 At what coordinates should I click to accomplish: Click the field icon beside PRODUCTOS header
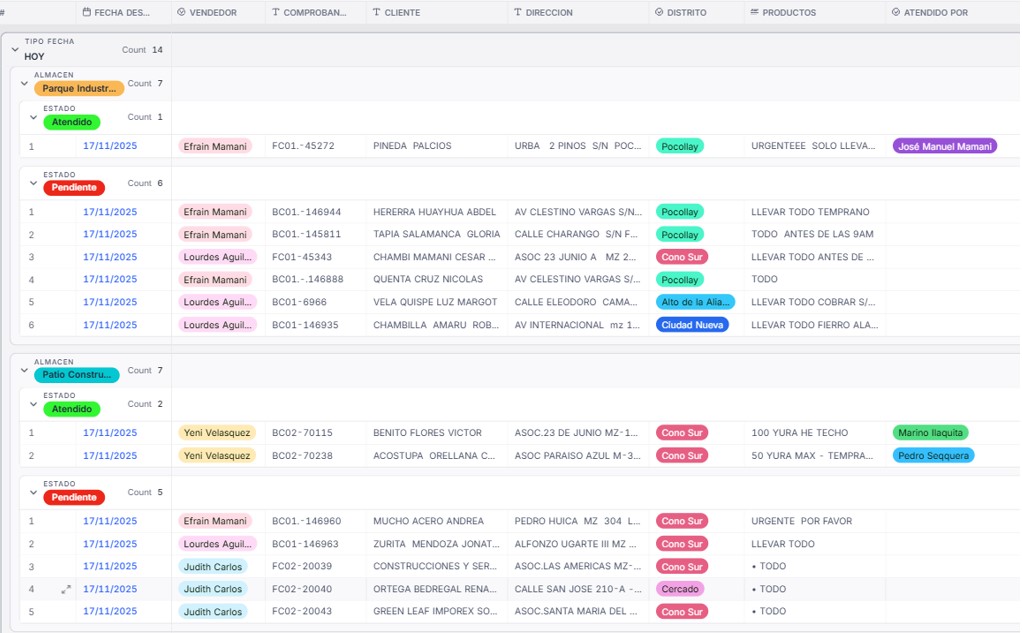coord(753,13)
